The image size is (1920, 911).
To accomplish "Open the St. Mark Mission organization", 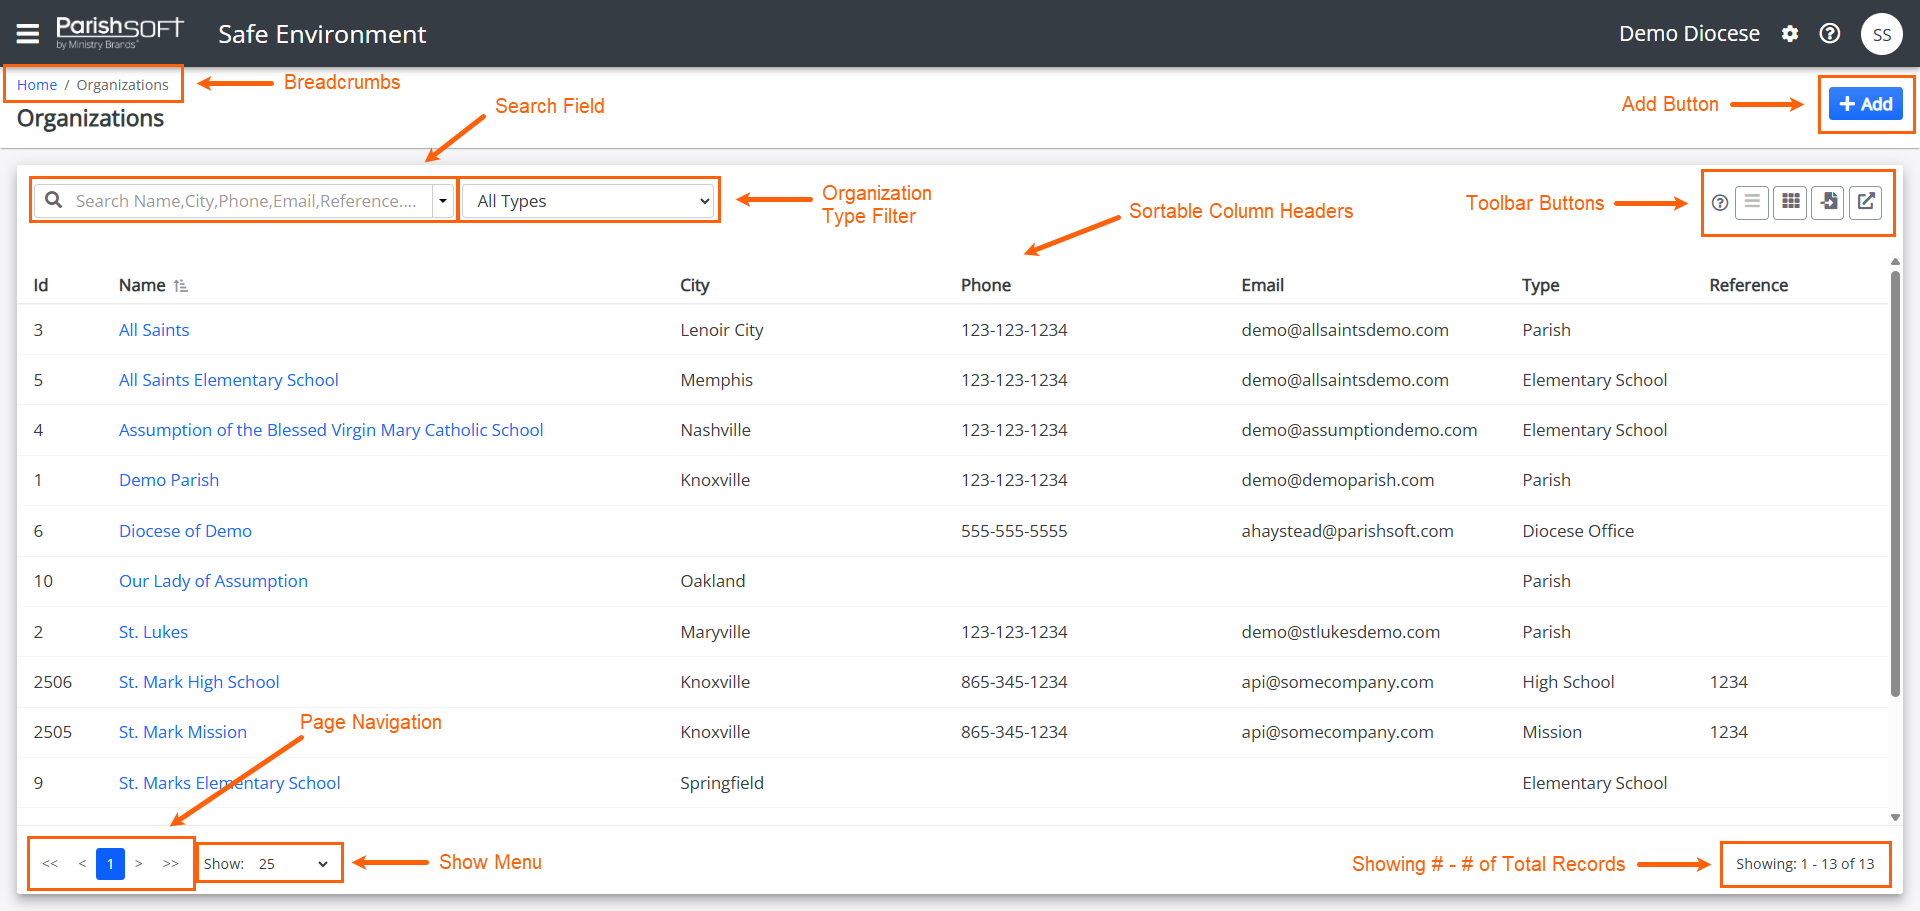I will click(x=183, y=732).
